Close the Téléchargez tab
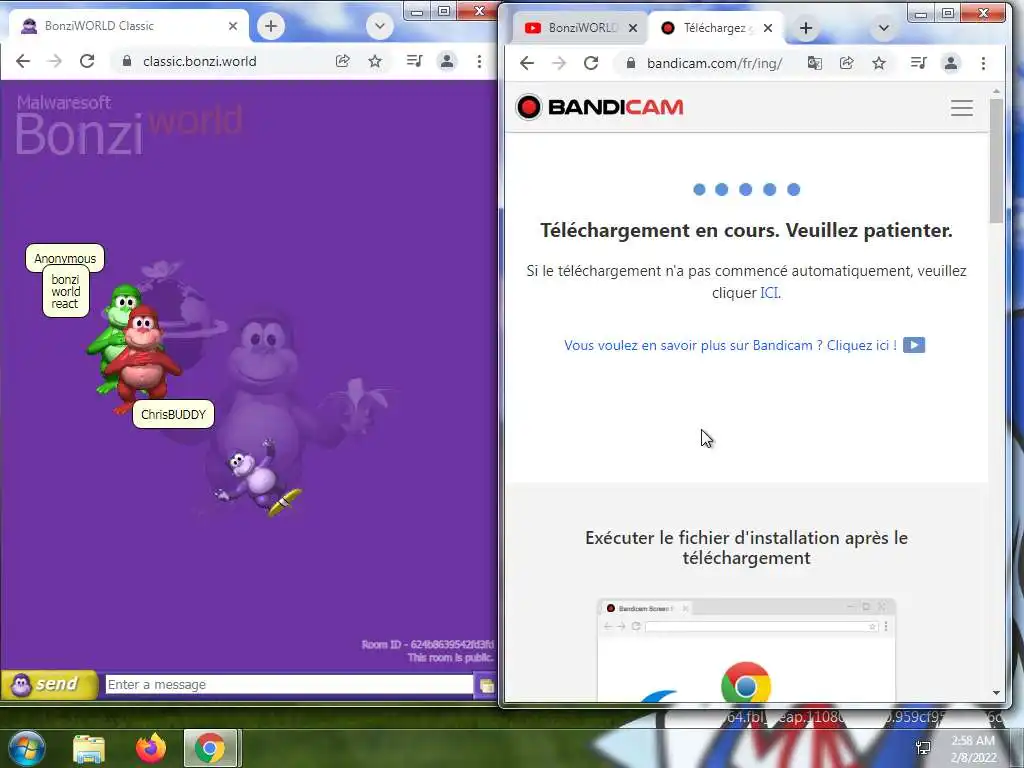1024x768 pixels. (768, 28)
